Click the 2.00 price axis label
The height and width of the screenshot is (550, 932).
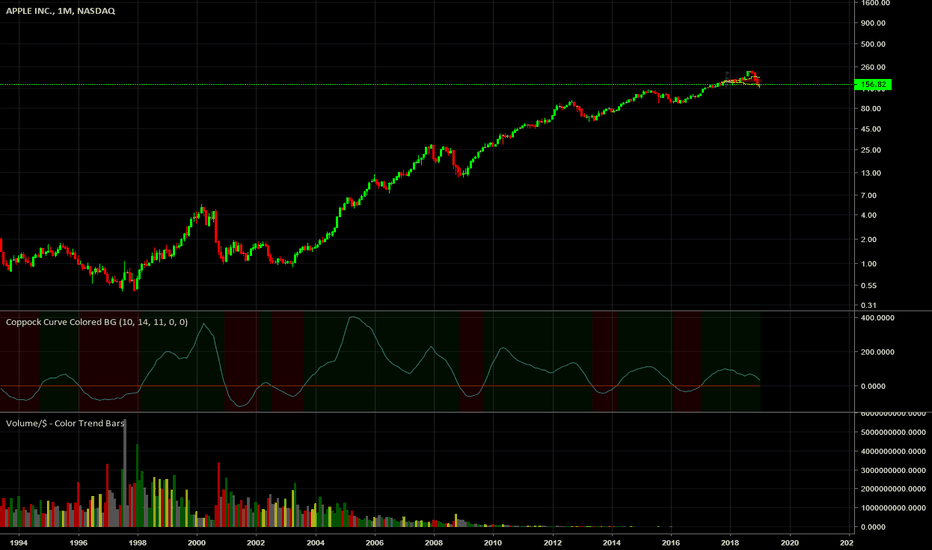(868, 240)
